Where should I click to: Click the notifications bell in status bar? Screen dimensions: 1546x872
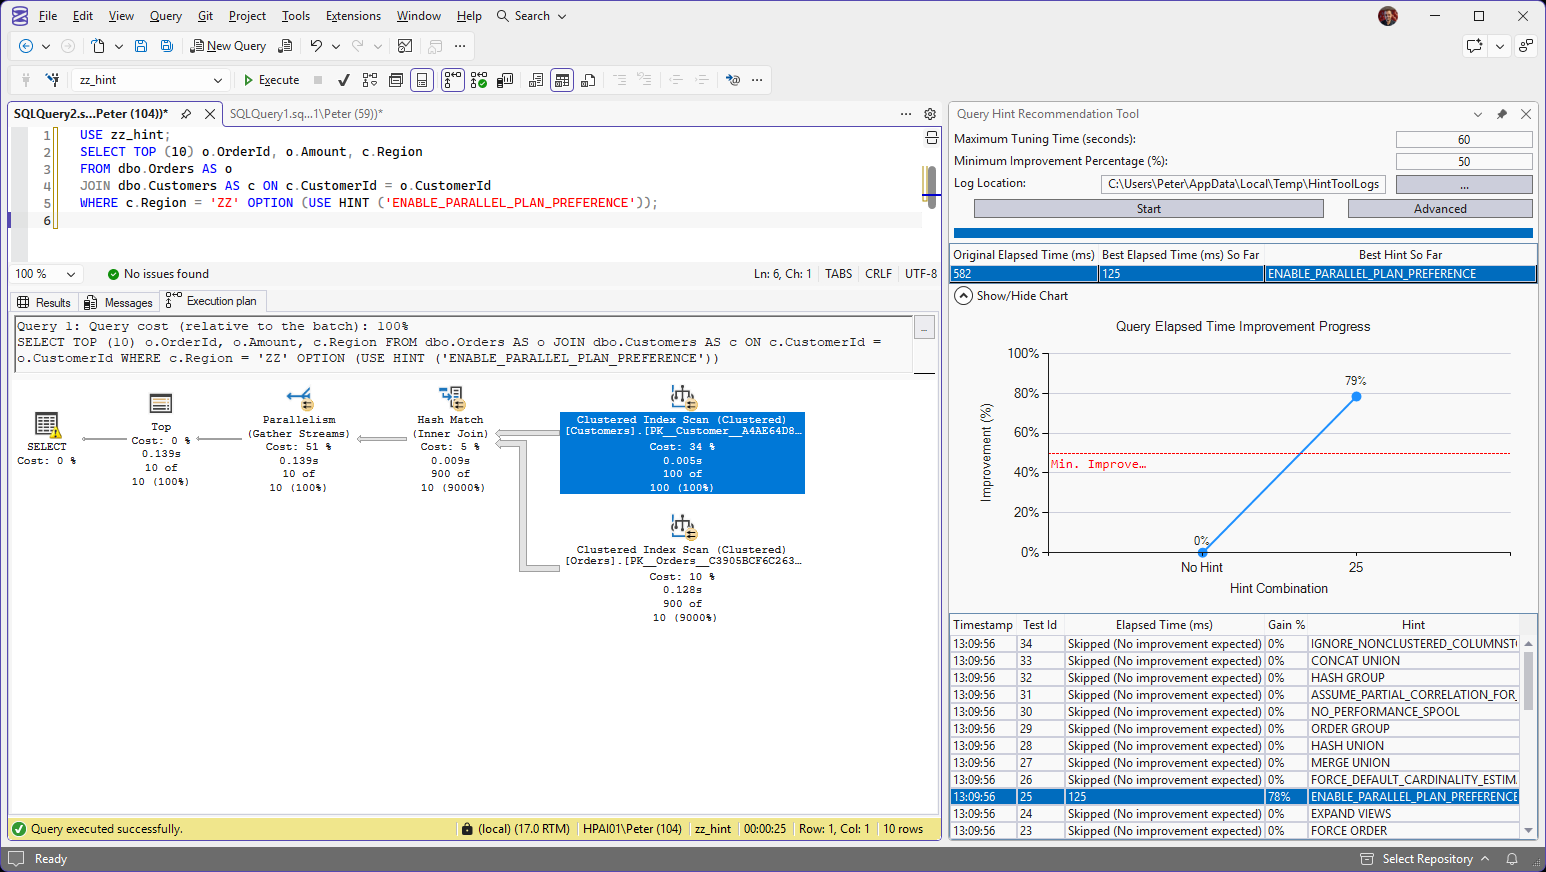coord(1512,859)
